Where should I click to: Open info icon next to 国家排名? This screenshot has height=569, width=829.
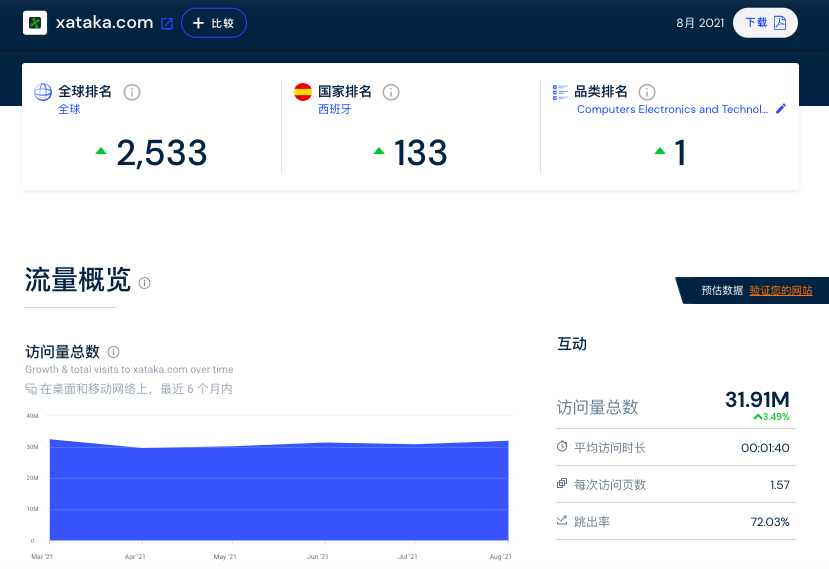pos(391,92)
